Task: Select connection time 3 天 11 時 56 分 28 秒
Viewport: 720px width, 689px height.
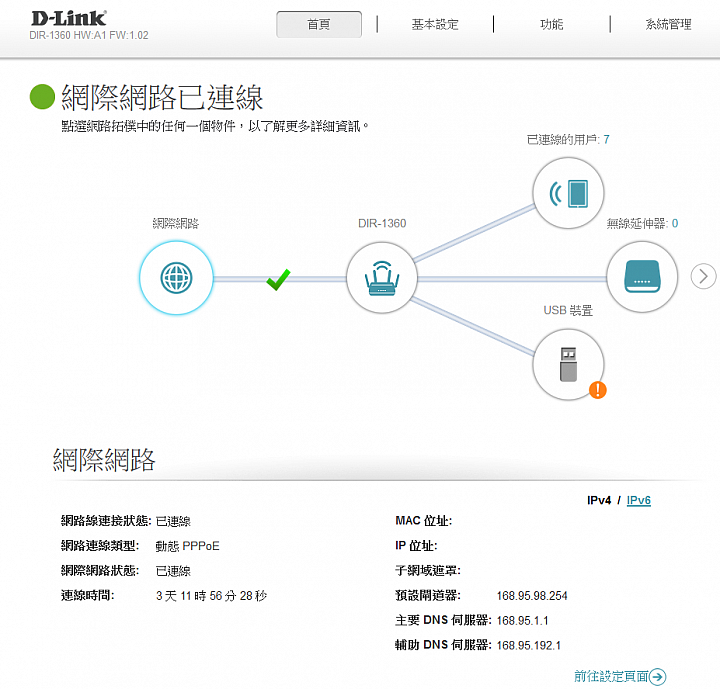Action: point(211,596)
